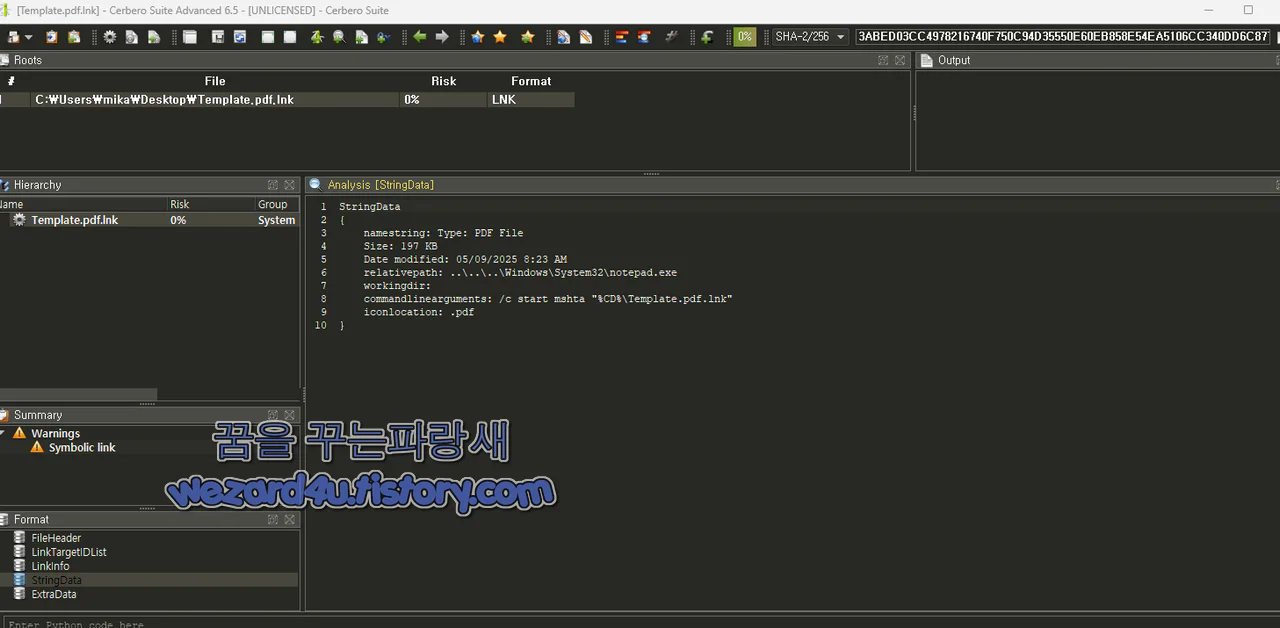Image resolution: width=1280 pixels, height=628 pixels.
Task: Close the Roots panel
Action: coord(900,60)
